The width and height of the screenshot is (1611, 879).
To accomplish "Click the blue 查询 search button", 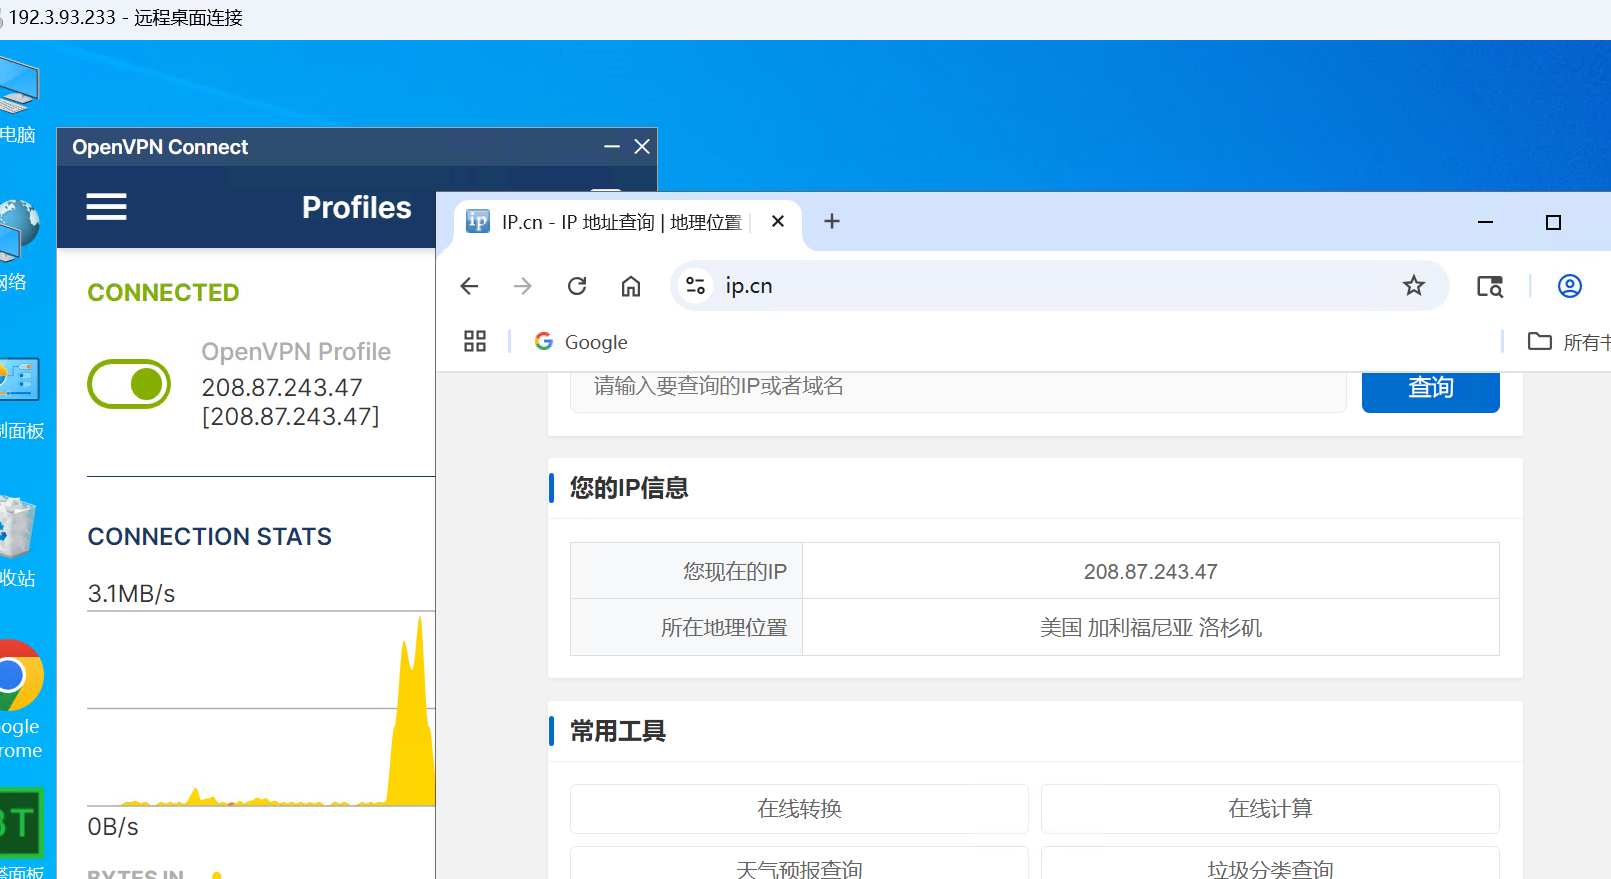I will pos(1430,388).
